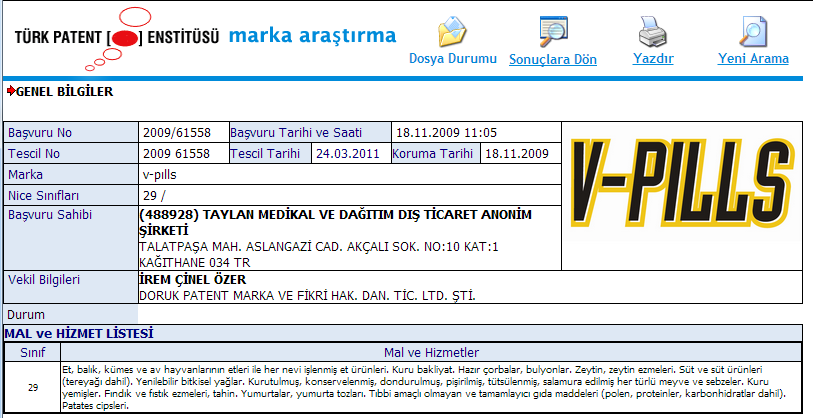Screen dimensions: 813x418
Task: Click the red arrow beside GENEL BİLGİLER
Action: [11, 92]
